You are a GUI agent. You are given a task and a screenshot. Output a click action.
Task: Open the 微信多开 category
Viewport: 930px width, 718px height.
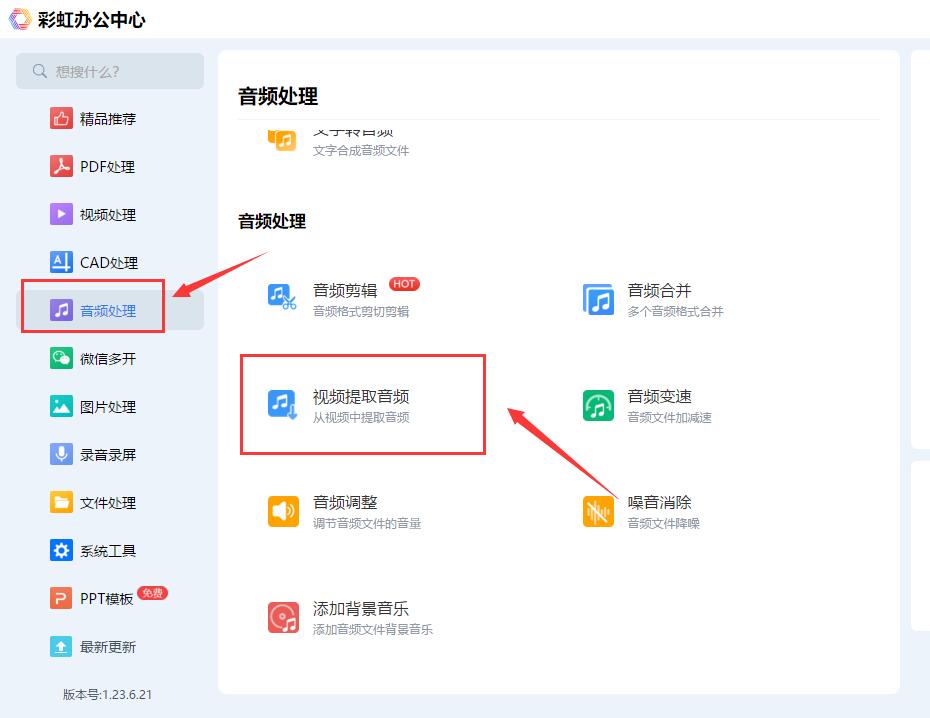coord(107,358)
